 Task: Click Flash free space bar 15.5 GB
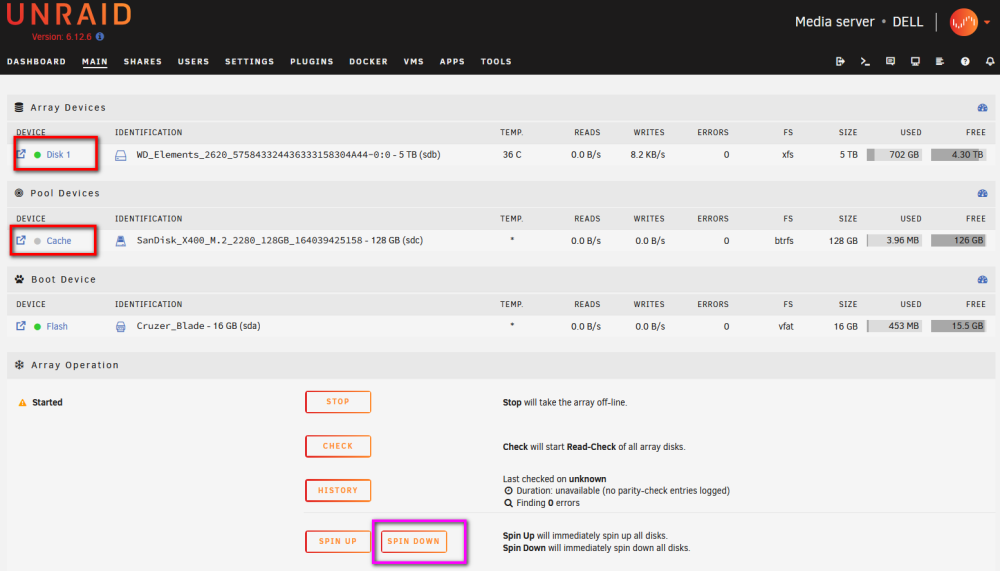959,326
